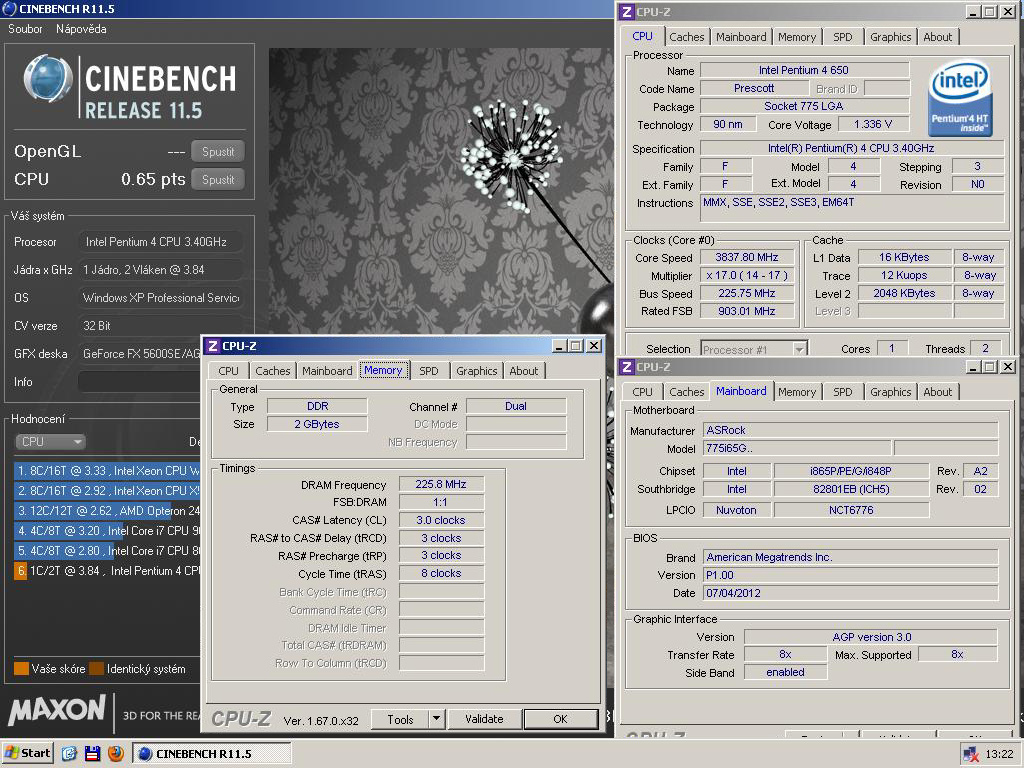1024x768 pixels.
Task: Click the BIOS date 07/04/2012 field
Action: pos(850,593)
